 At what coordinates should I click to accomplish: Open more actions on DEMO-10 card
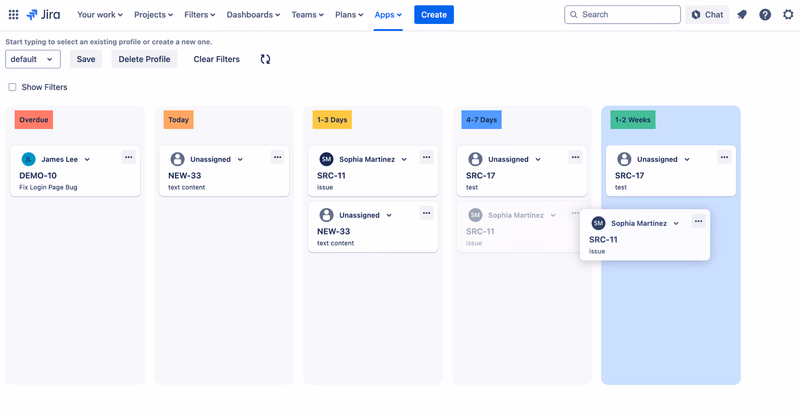(129, 157)
